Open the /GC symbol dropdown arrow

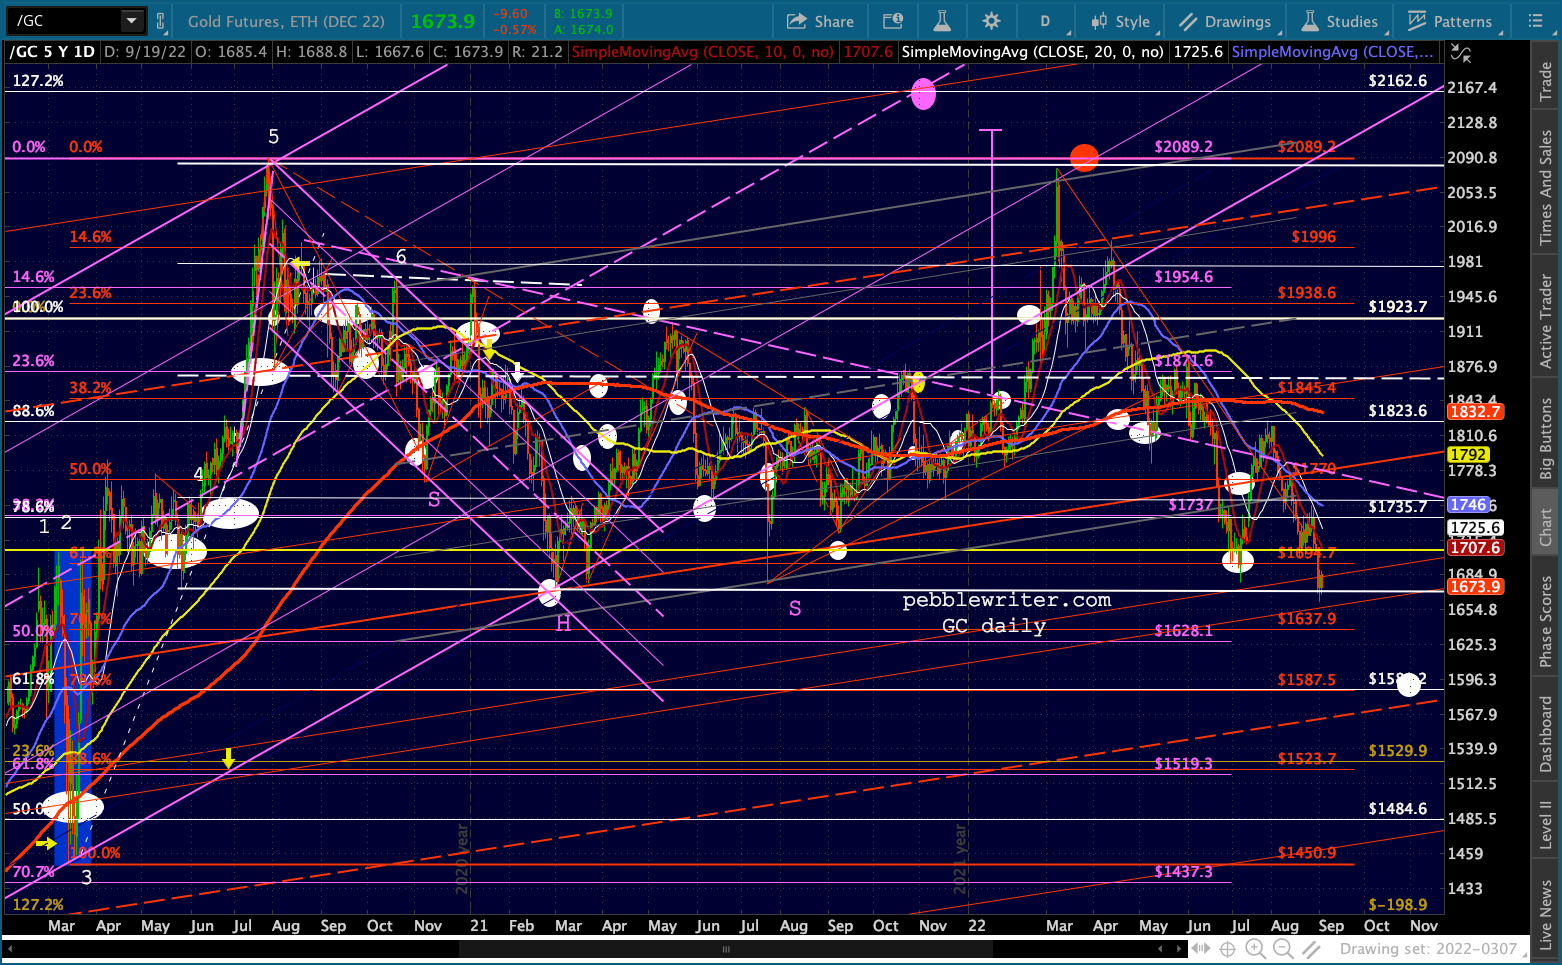coord(132,20)
